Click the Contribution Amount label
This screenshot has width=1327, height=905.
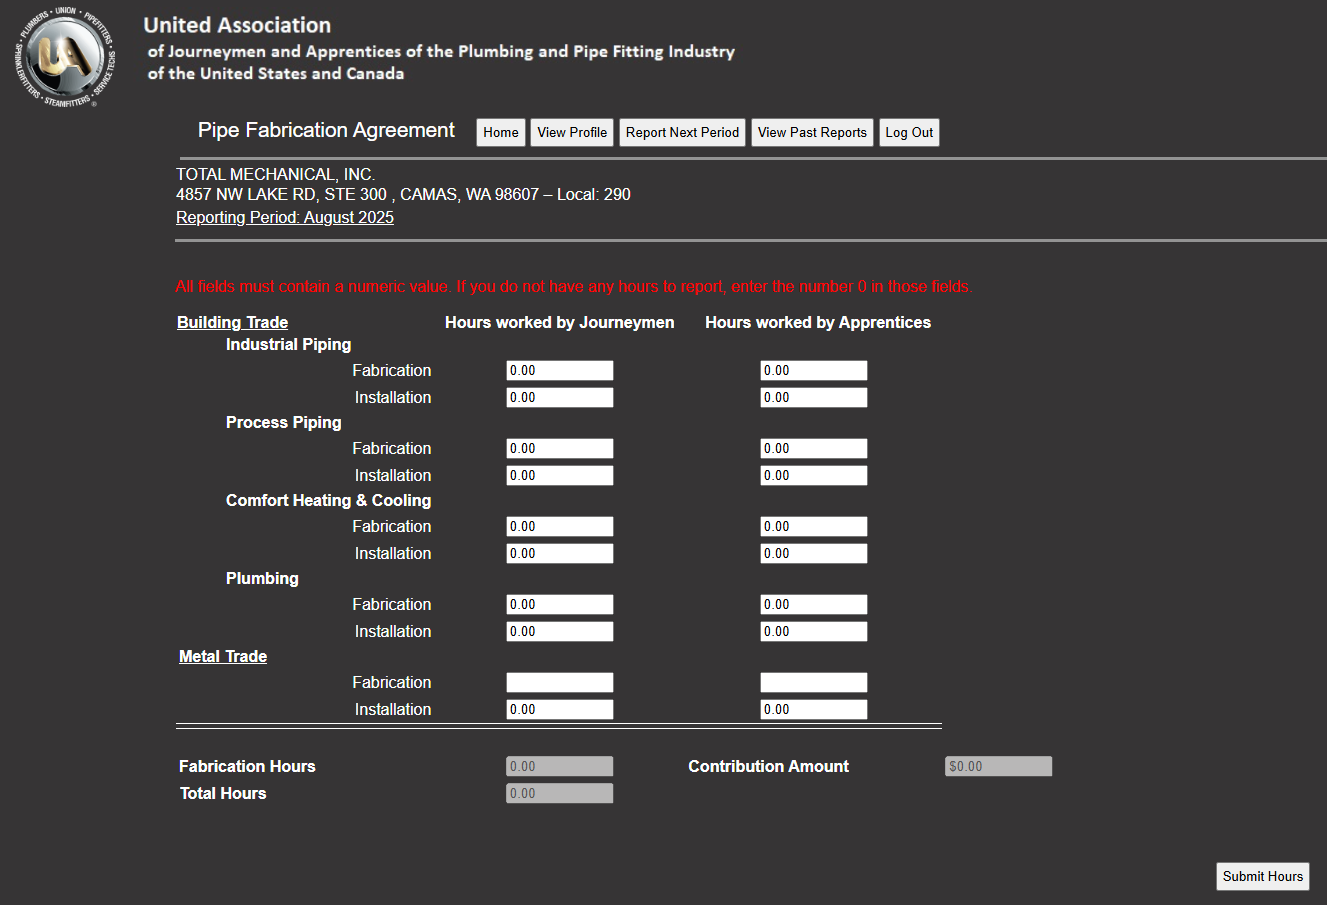(769, 766)
